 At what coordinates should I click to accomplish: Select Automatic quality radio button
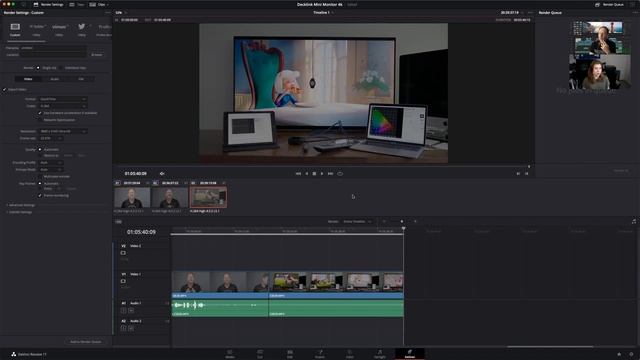point(40,149)
